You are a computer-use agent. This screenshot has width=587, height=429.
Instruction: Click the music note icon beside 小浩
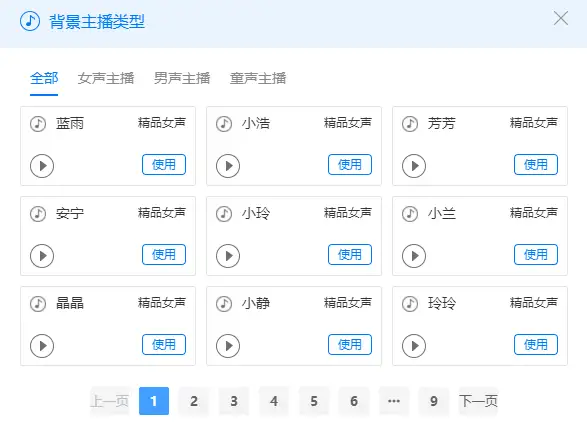224,124
